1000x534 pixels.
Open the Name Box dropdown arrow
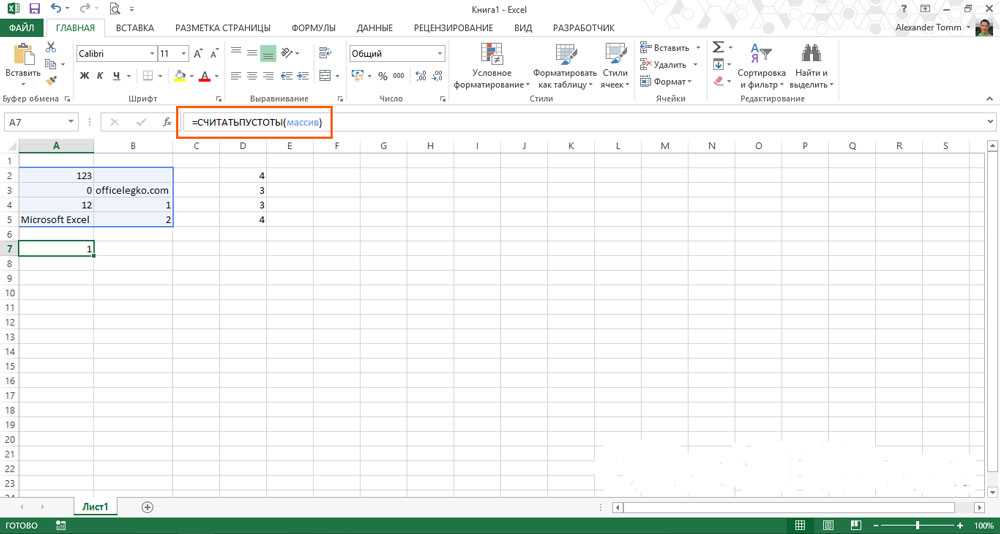tap(90, 122)
